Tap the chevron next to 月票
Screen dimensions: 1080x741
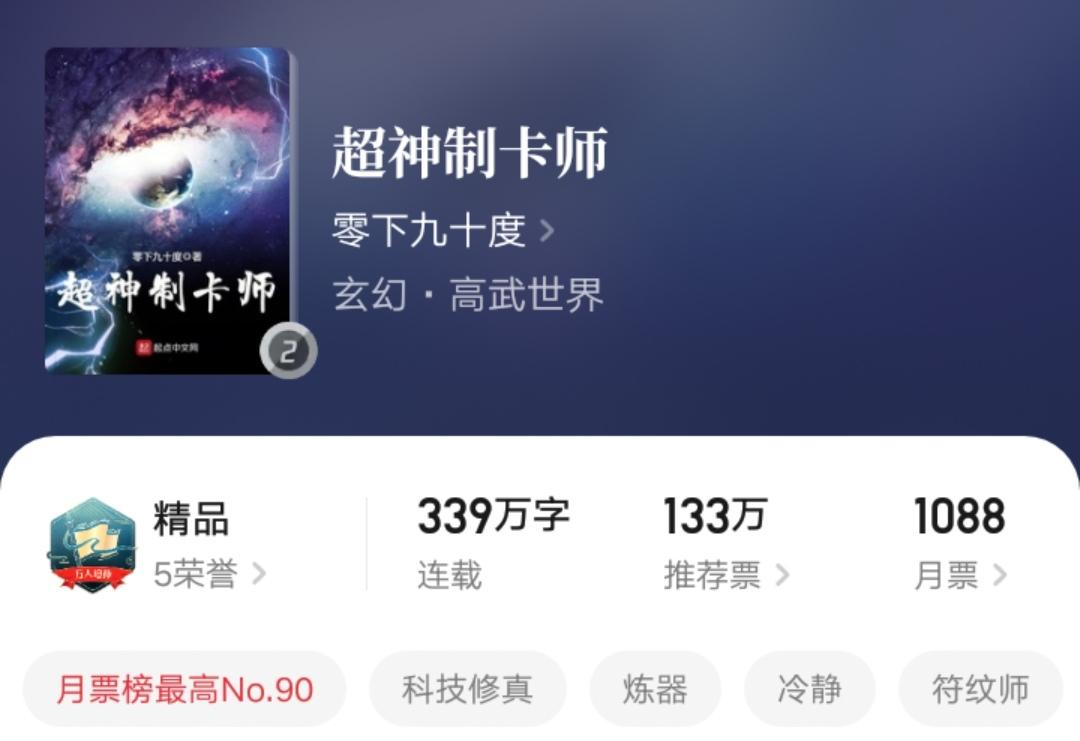[x=999, y=575]
